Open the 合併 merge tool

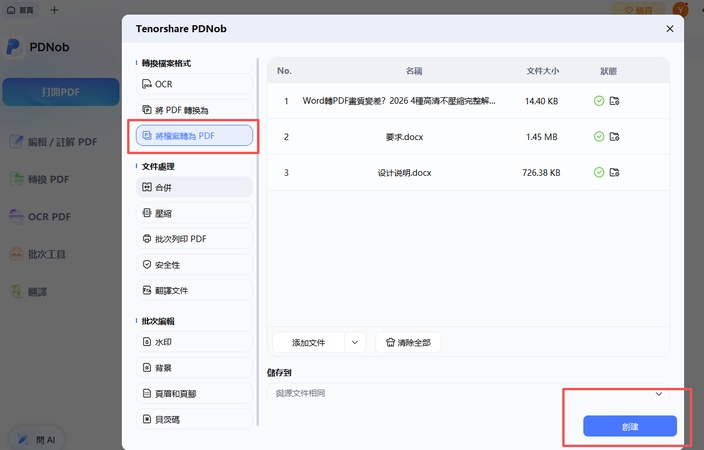tap(194, 187)
